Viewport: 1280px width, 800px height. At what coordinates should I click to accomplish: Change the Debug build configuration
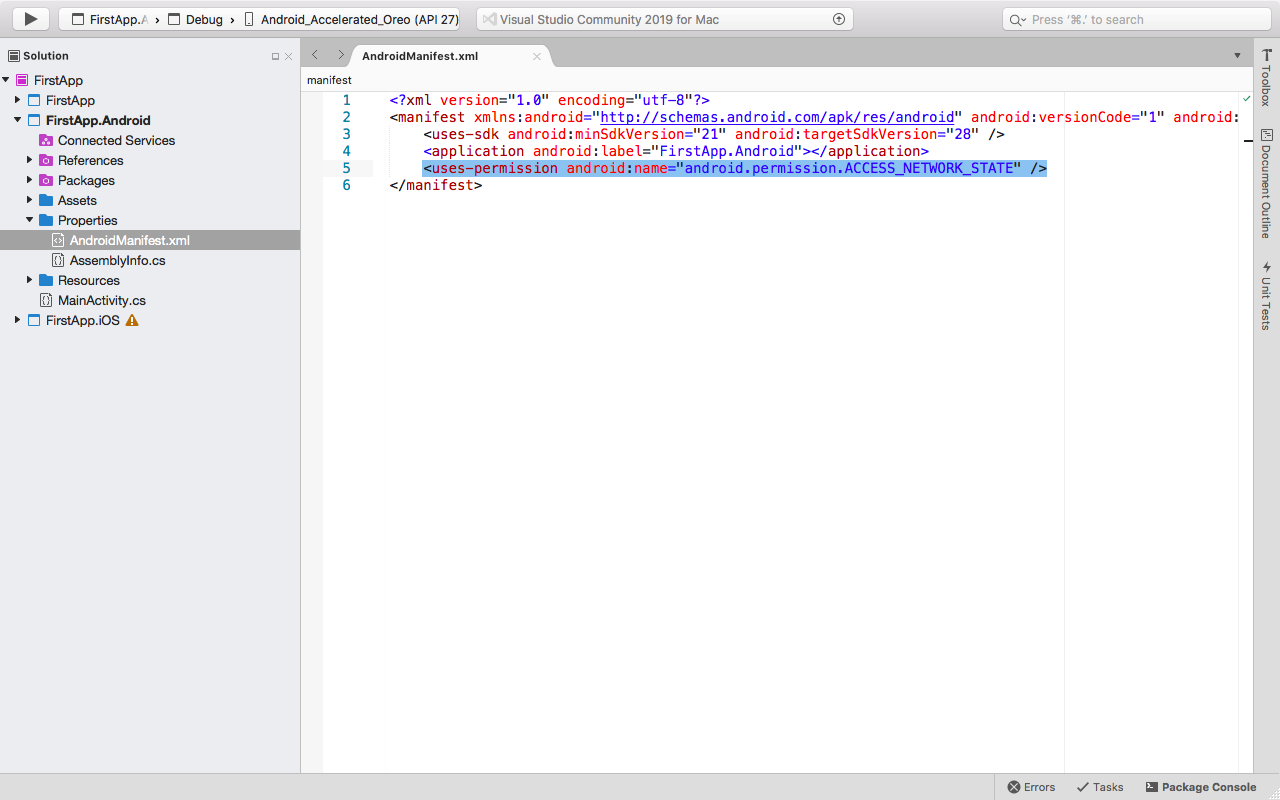point(194,19)
